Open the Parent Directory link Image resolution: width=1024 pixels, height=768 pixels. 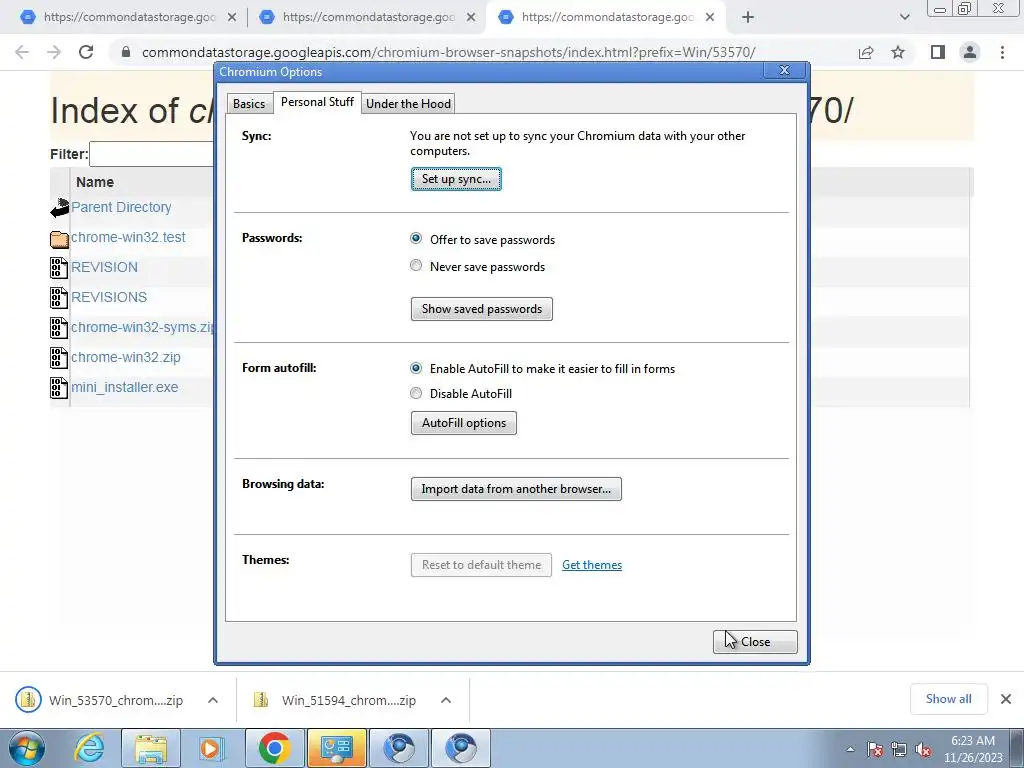coord(121,207)
